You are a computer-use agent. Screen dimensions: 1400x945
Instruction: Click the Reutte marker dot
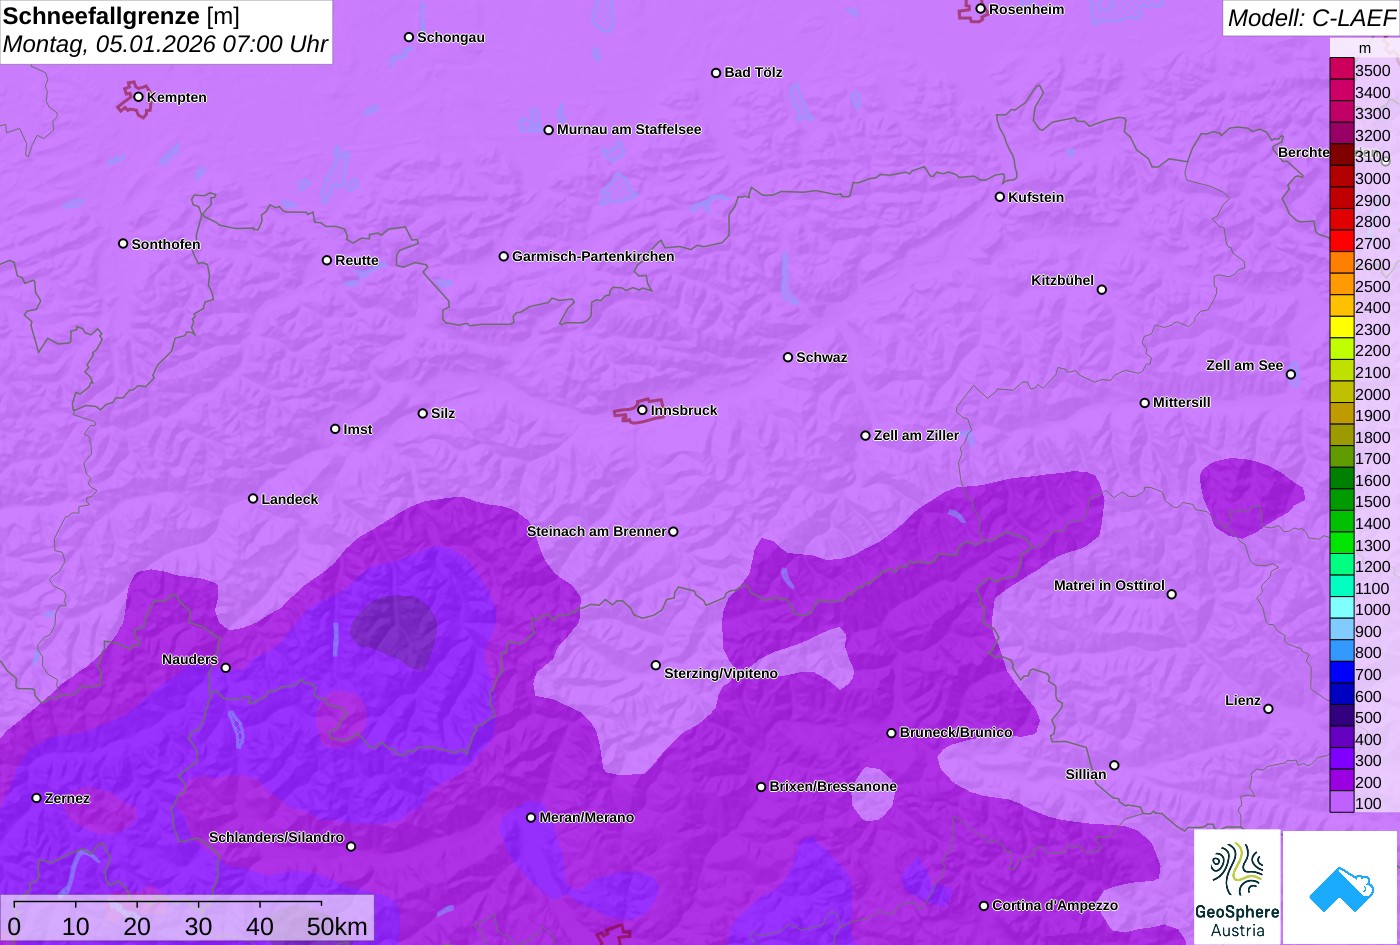(x=327, y=260)
